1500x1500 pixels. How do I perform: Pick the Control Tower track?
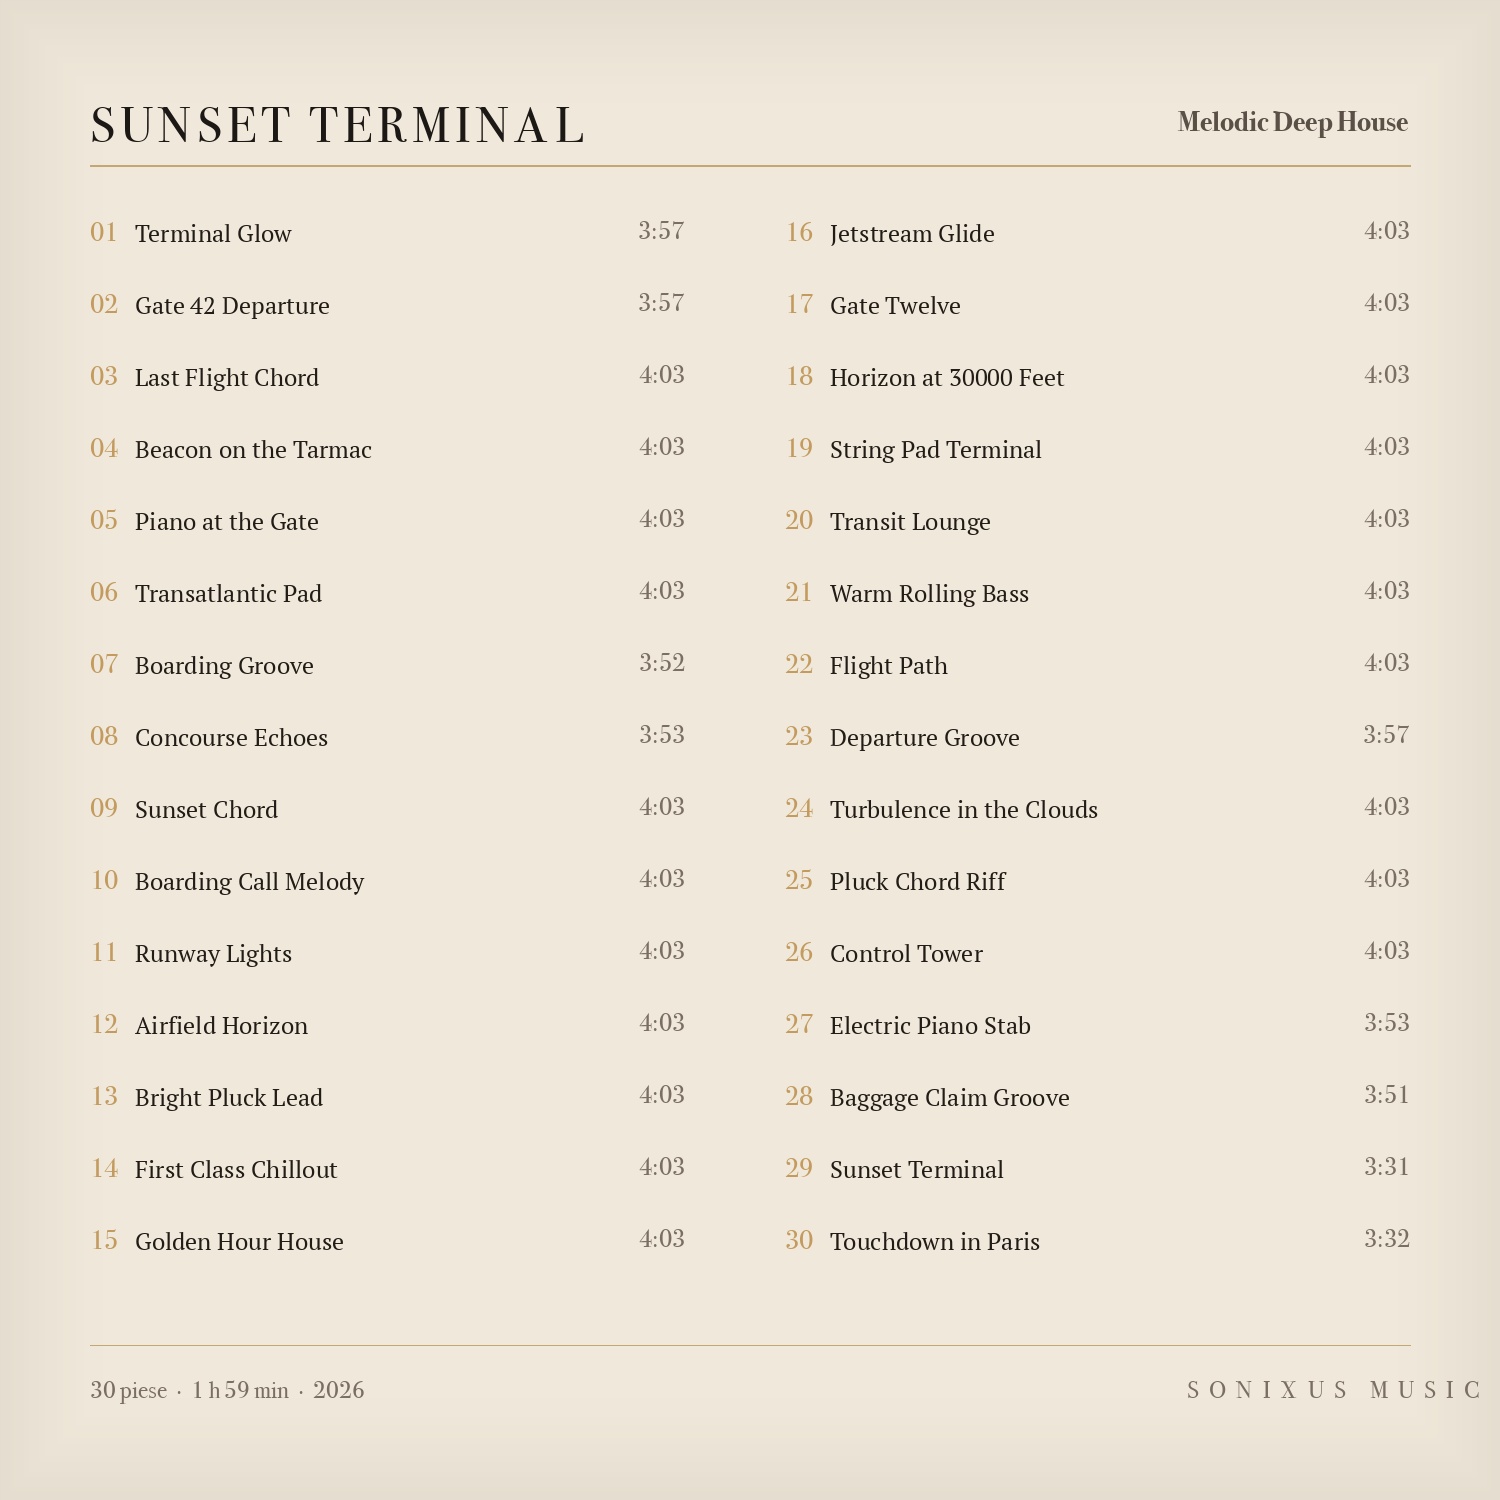[906, 953]
